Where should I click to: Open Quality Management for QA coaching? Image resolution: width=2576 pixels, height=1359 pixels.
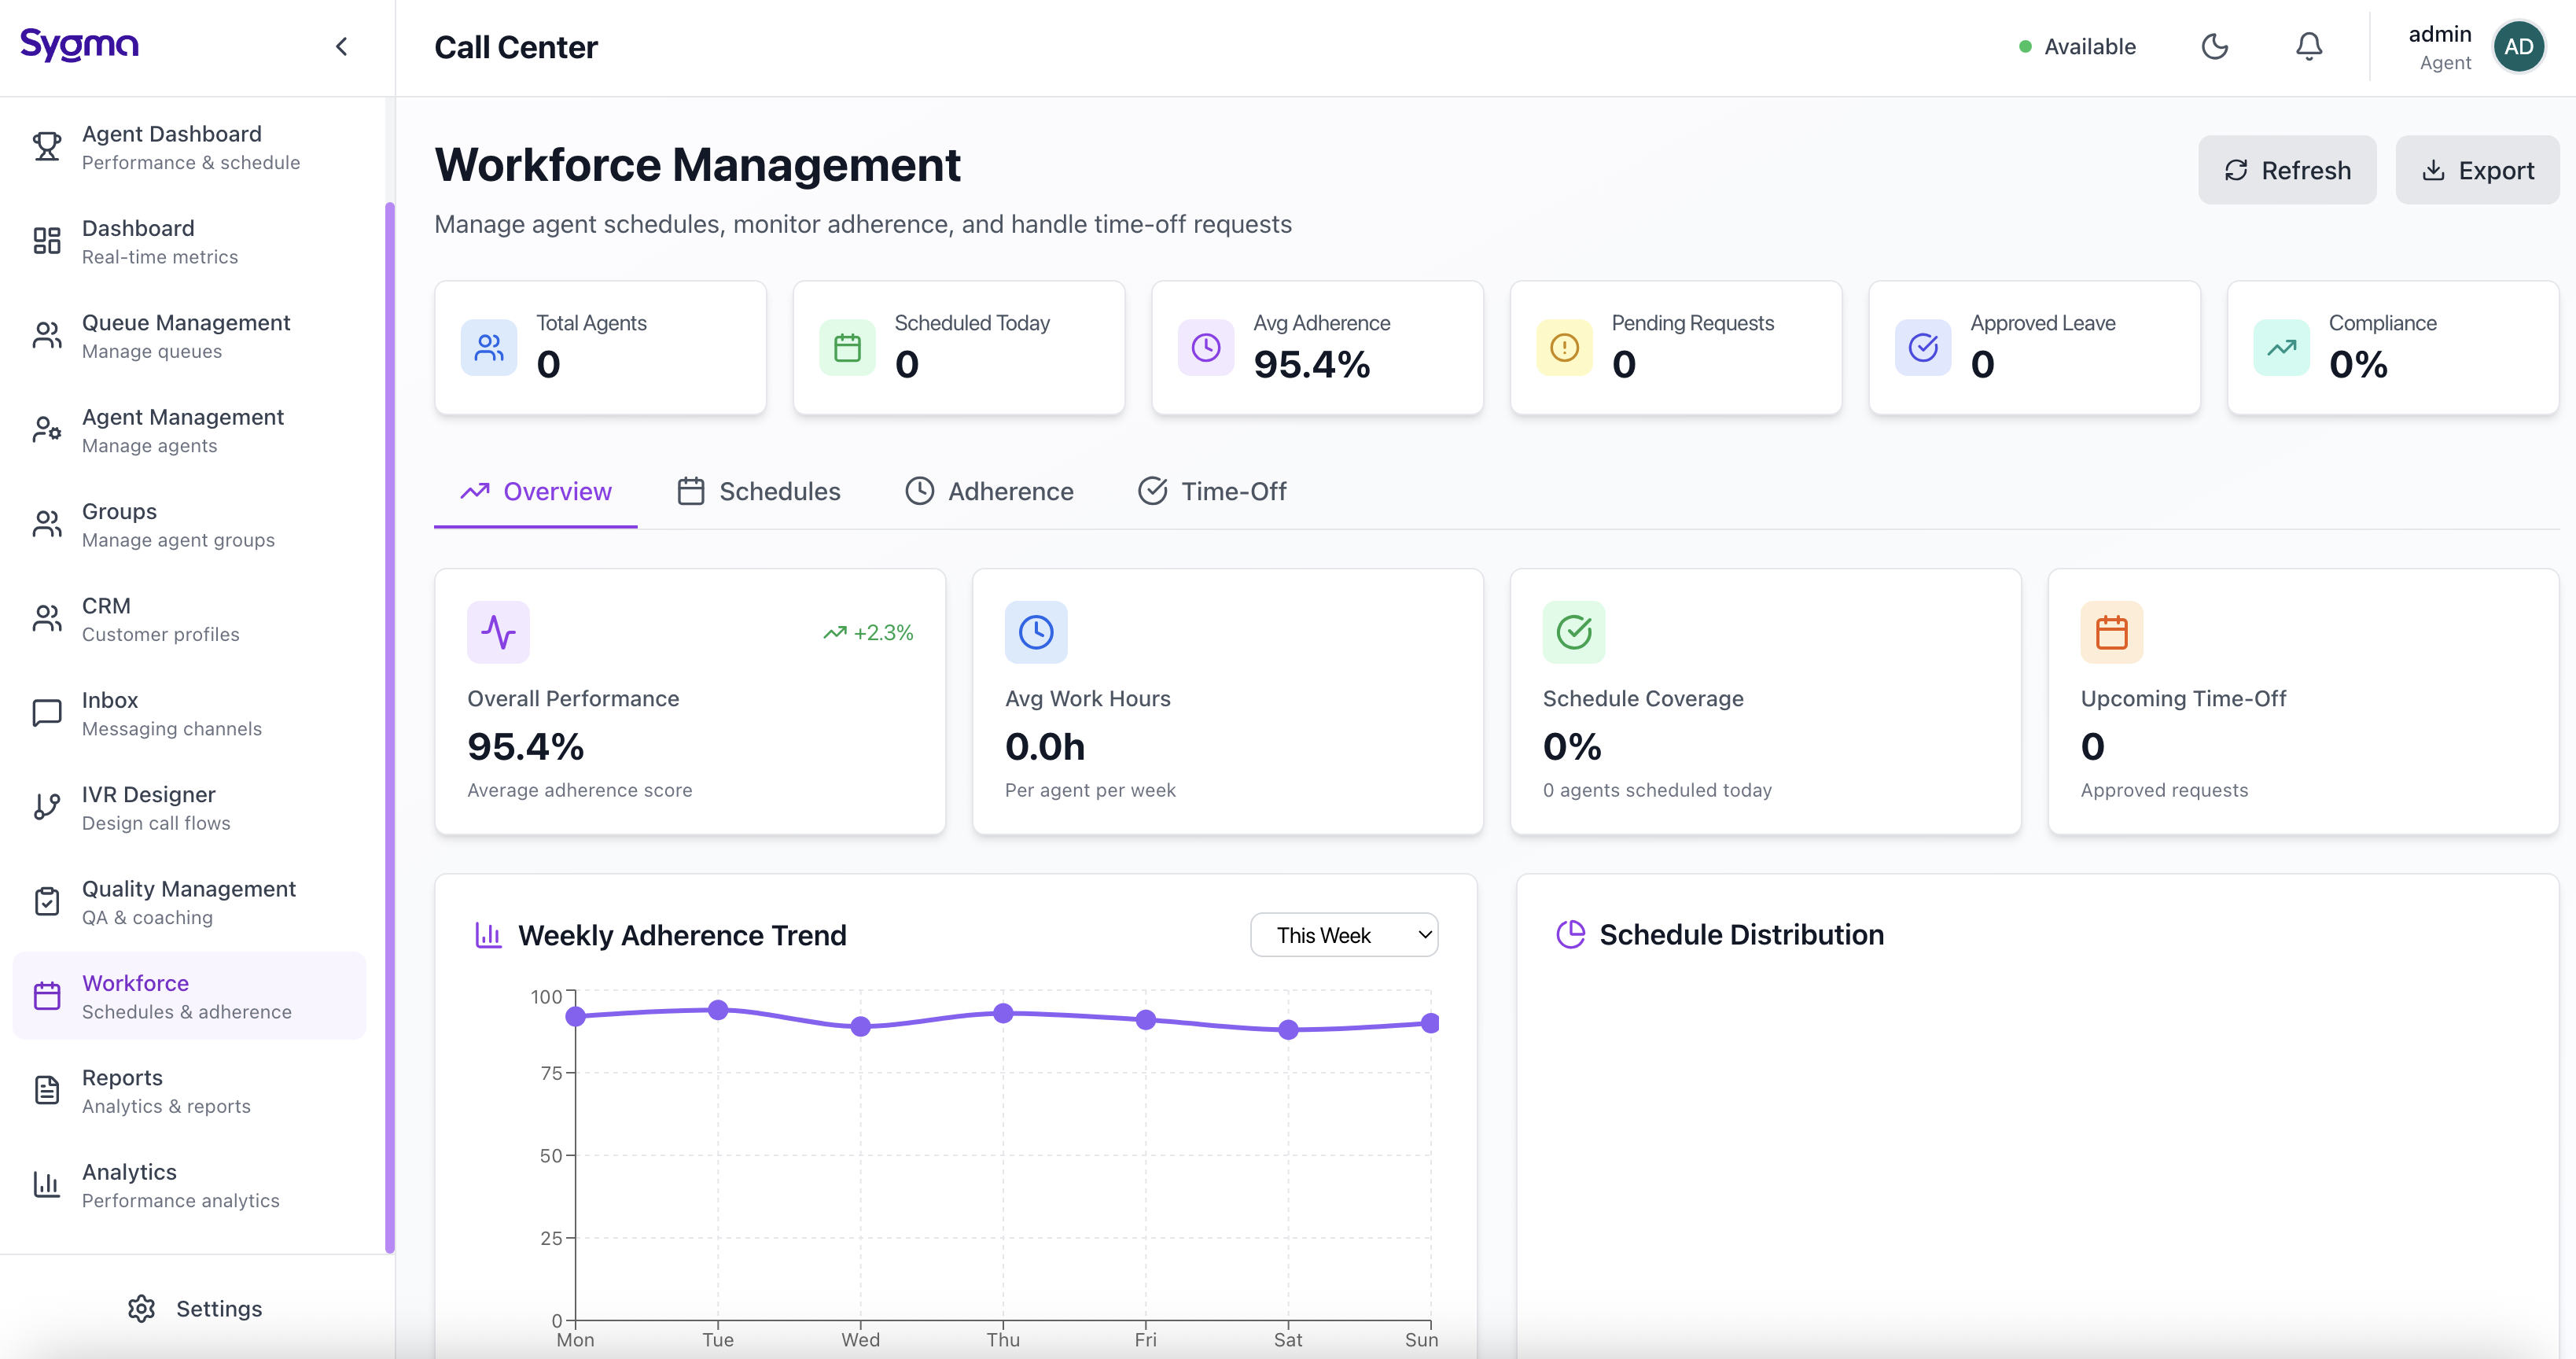[188, 901]
